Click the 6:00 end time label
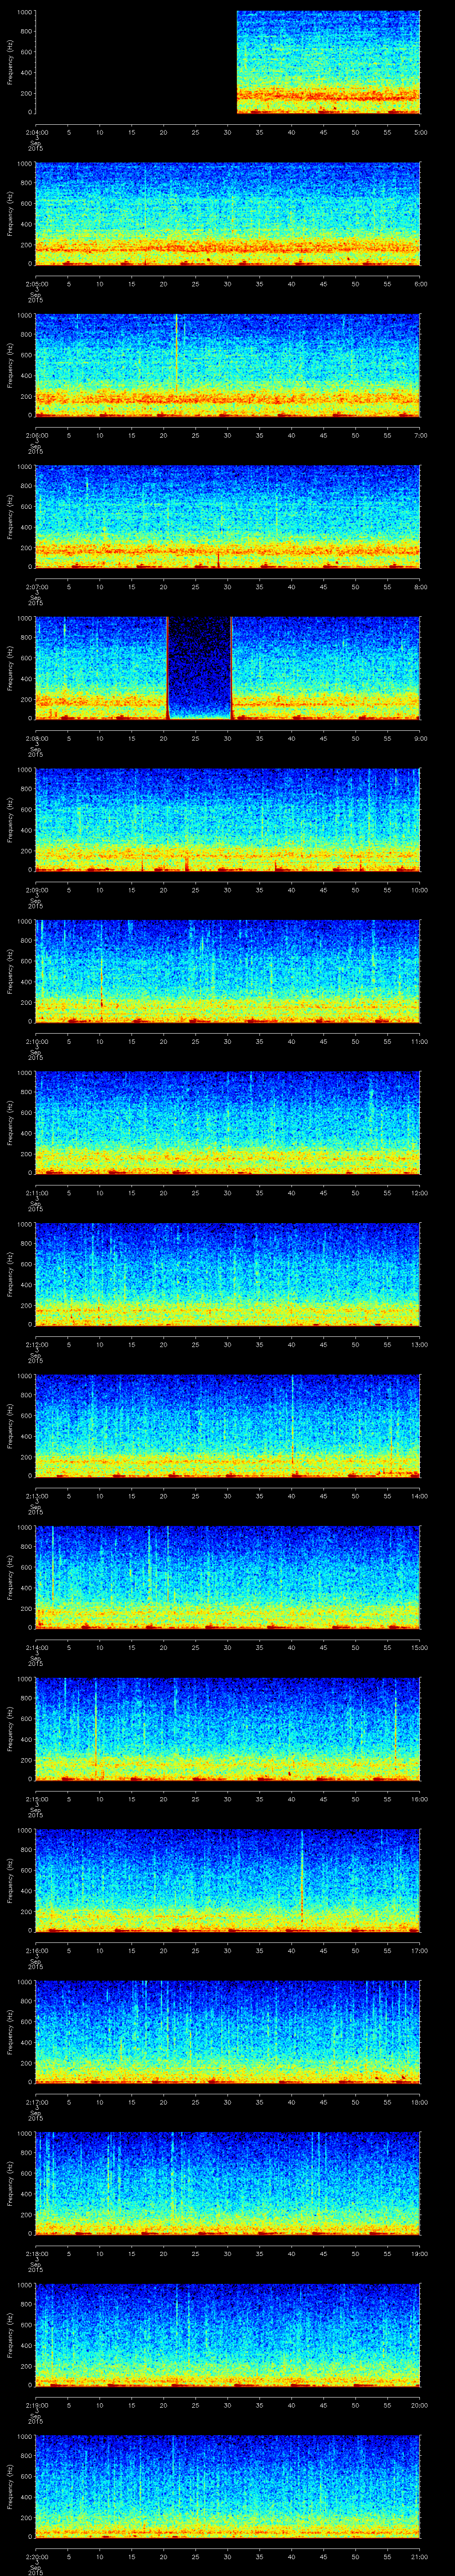This screenshot has width=455, height=2576. 421,284
